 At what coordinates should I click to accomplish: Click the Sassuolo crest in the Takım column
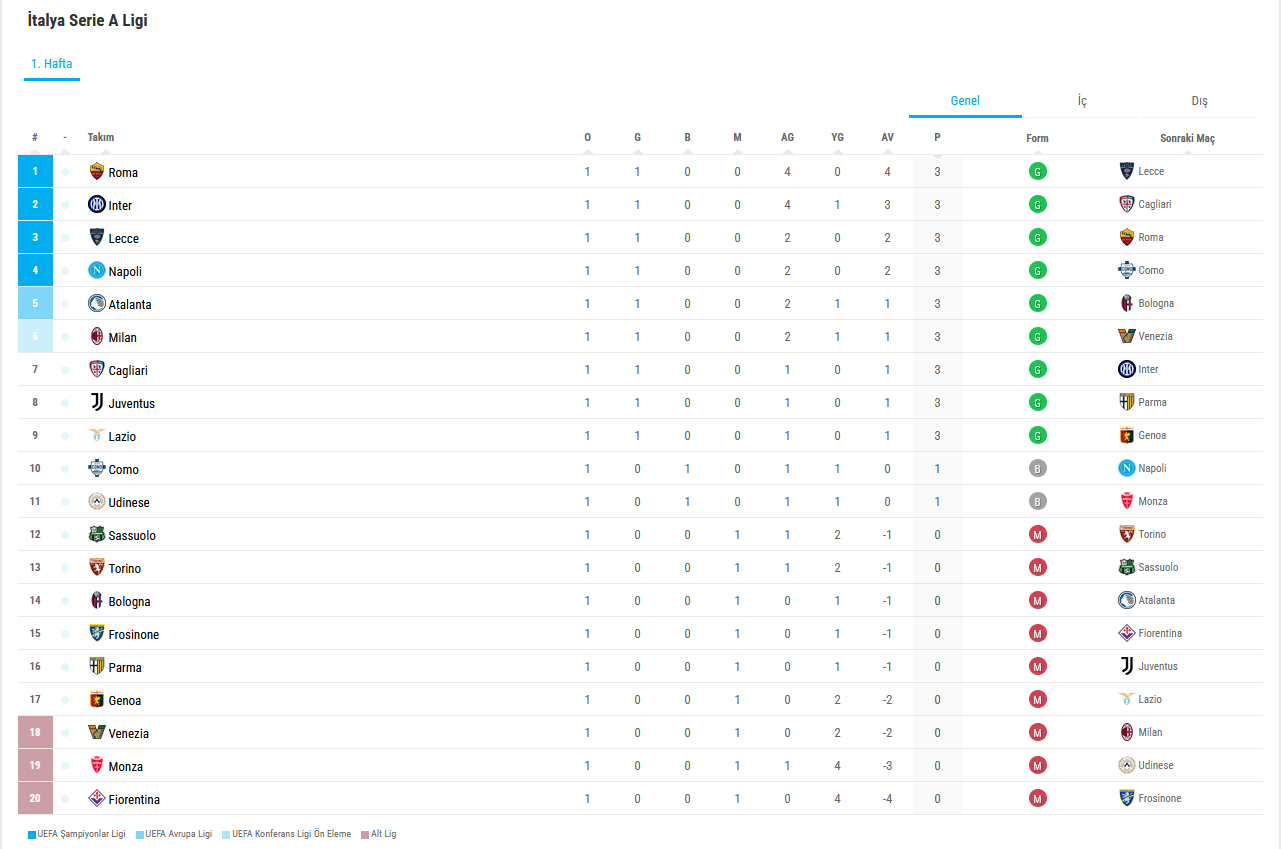[97, 534]
